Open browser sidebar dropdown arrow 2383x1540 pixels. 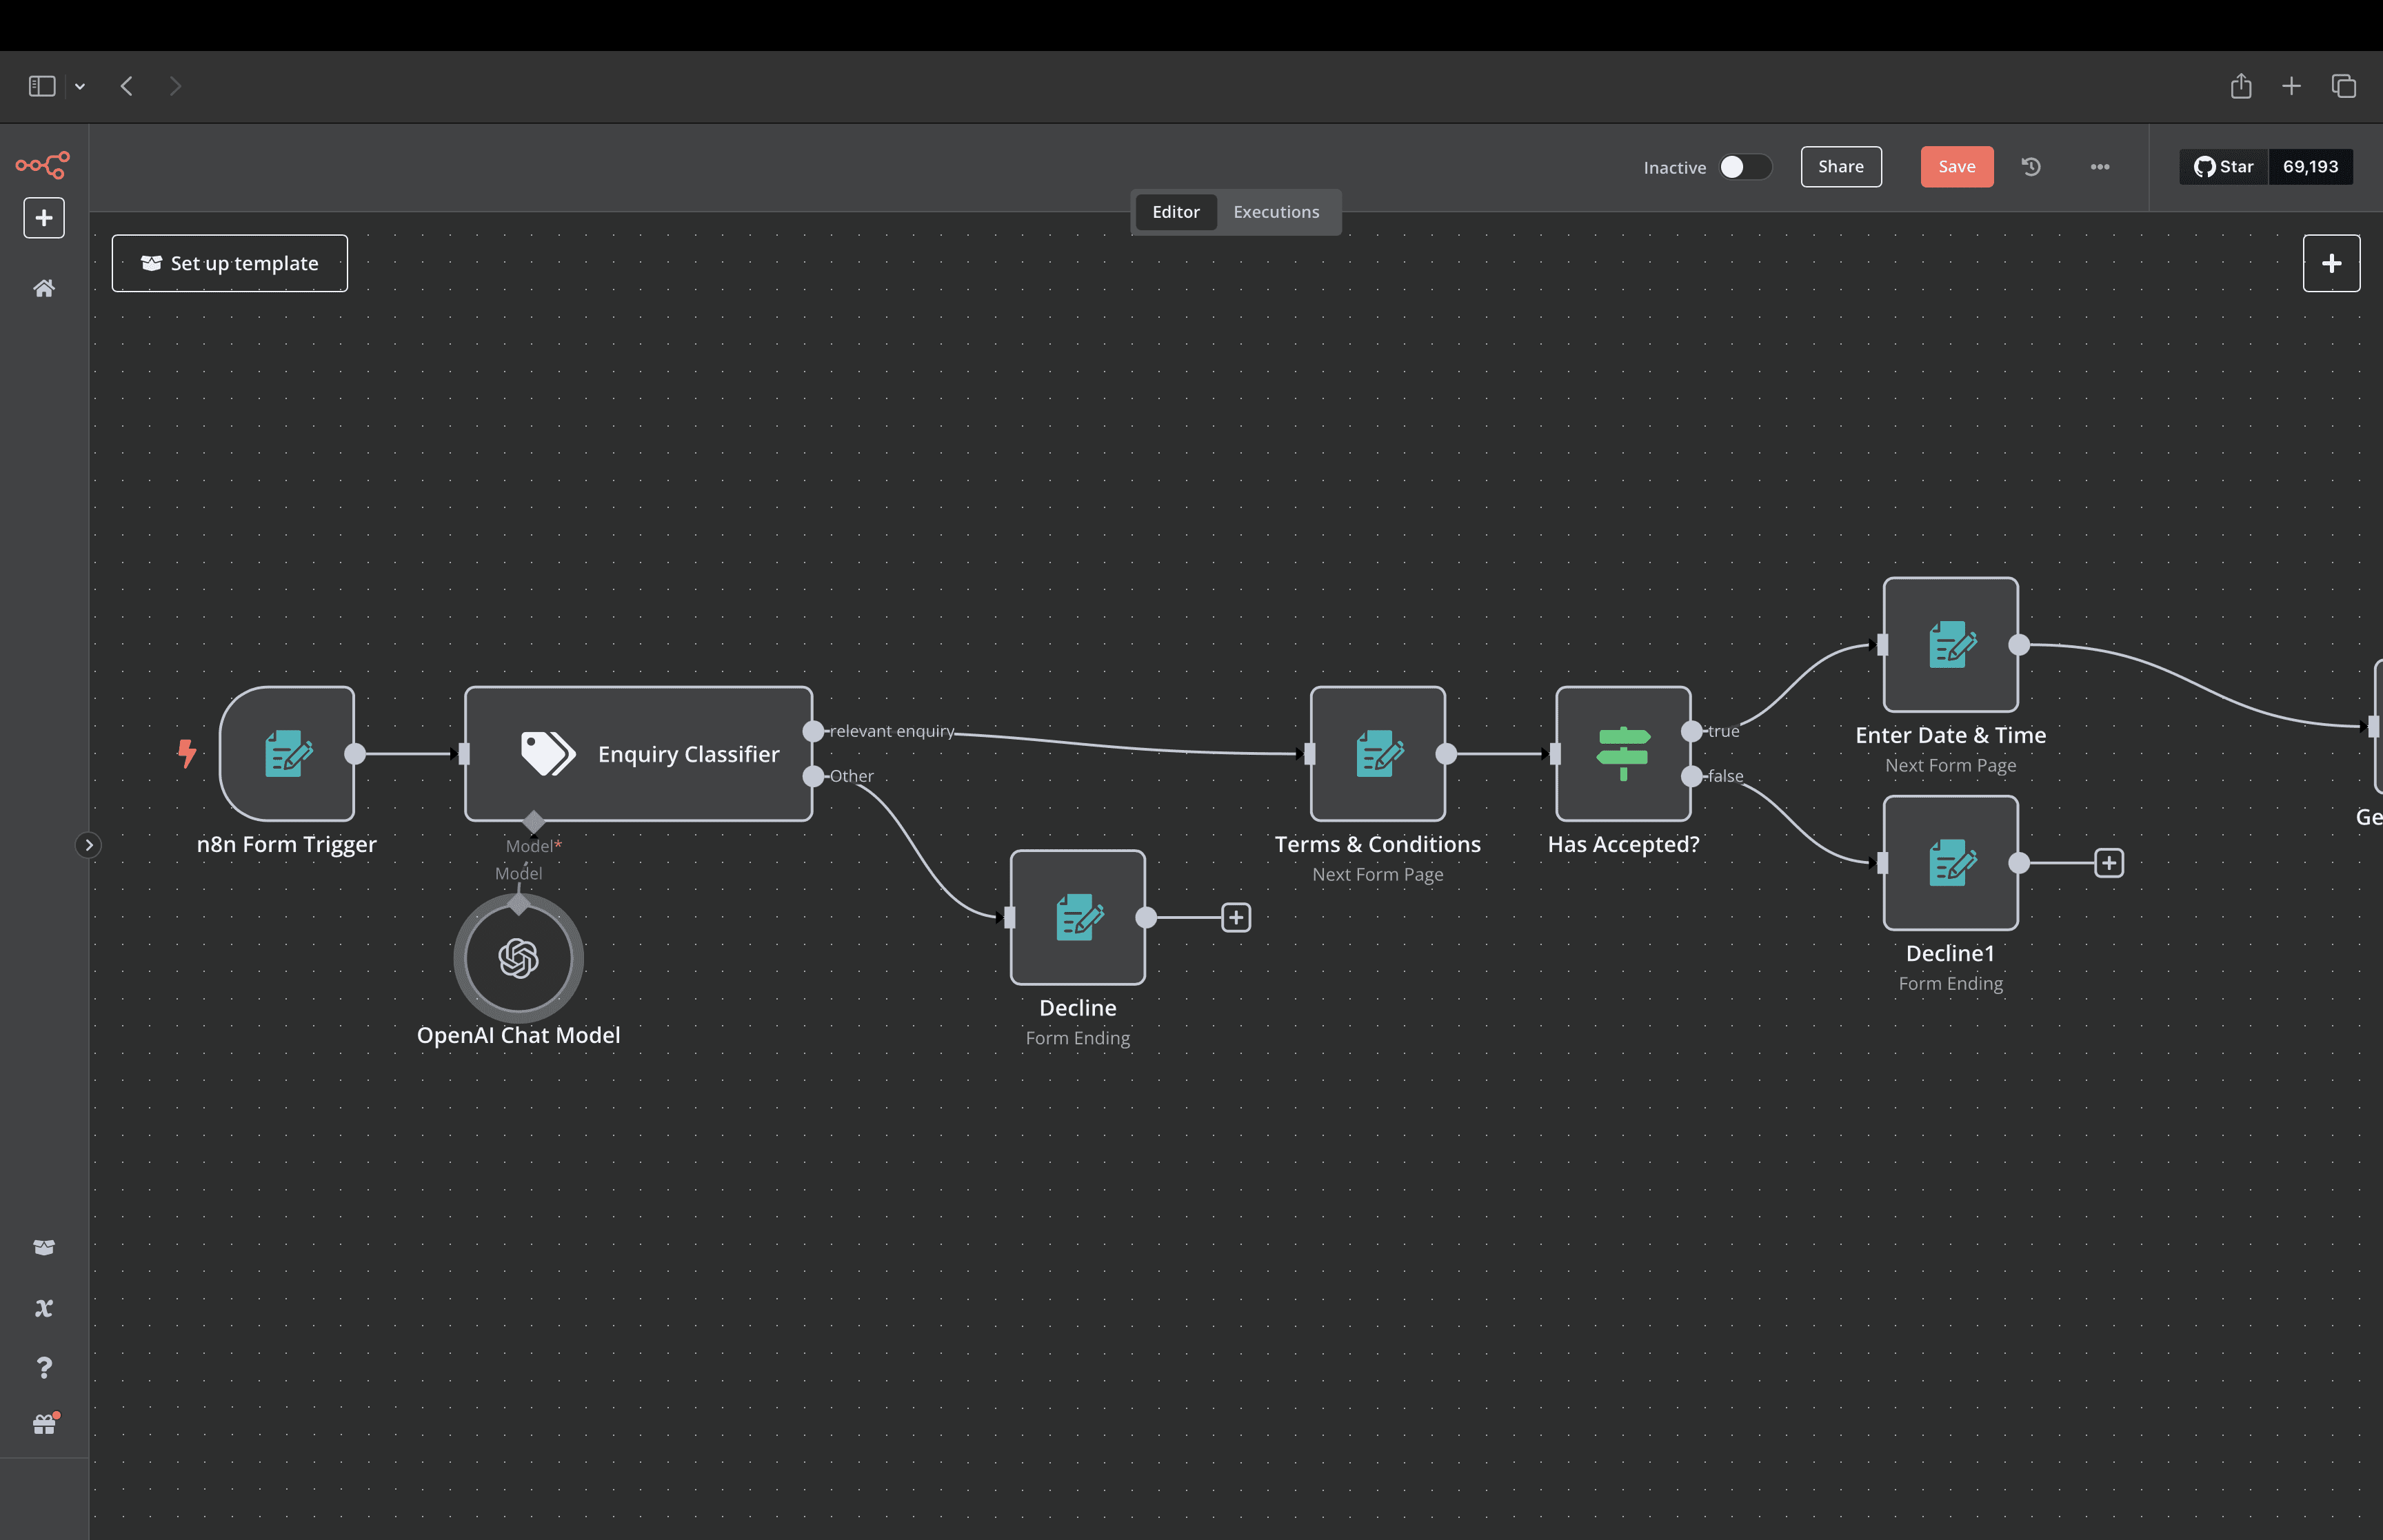tap(80, 87)
